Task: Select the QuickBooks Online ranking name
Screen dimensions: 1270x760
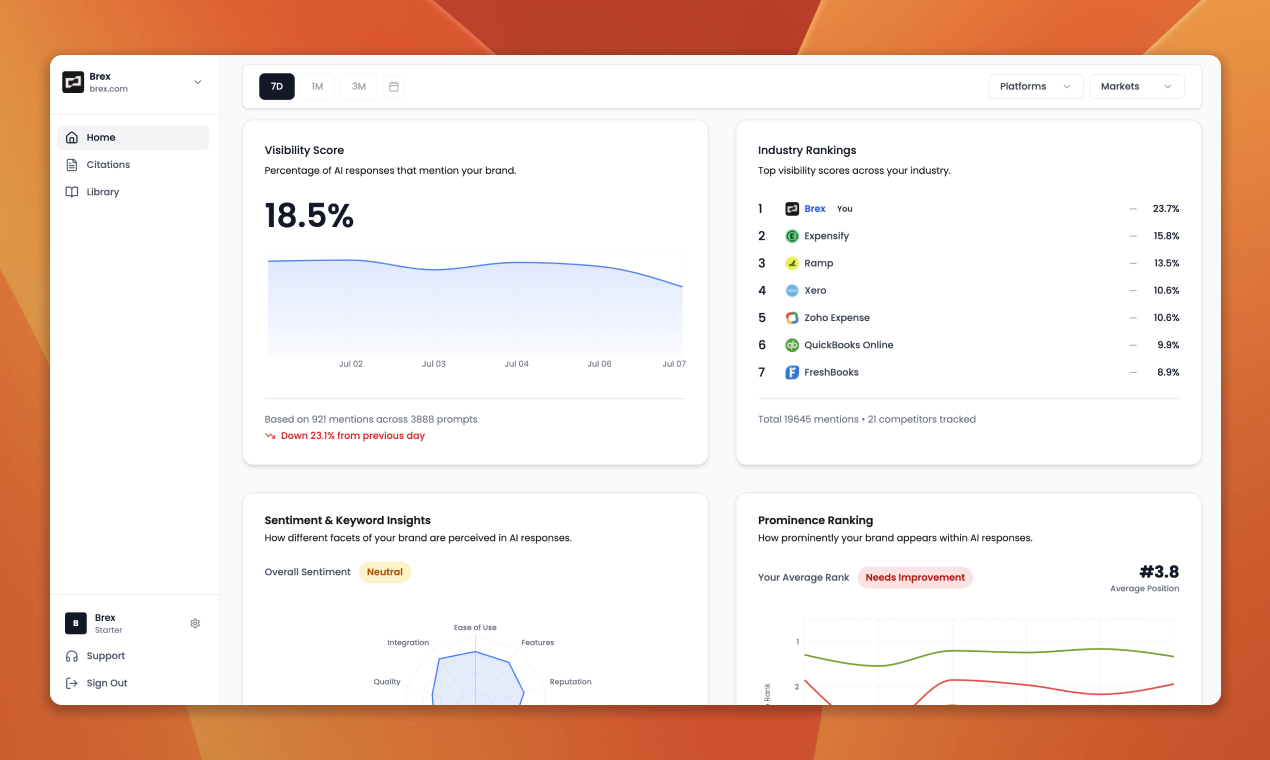Action: click(x=849, y=345)
